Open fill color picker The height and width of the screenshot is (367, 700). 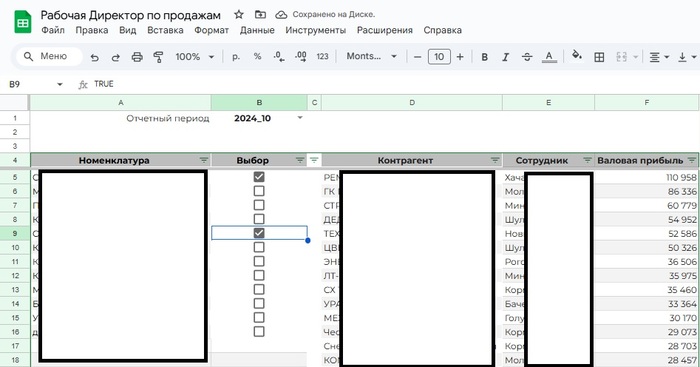[x=577, y=55]
